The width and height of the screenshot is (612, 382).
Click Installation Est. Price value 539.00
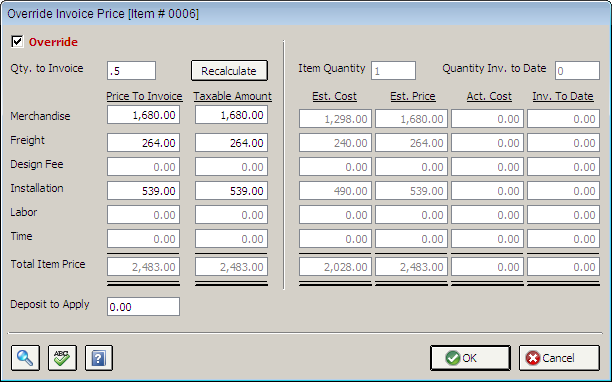tap(411, 190)
